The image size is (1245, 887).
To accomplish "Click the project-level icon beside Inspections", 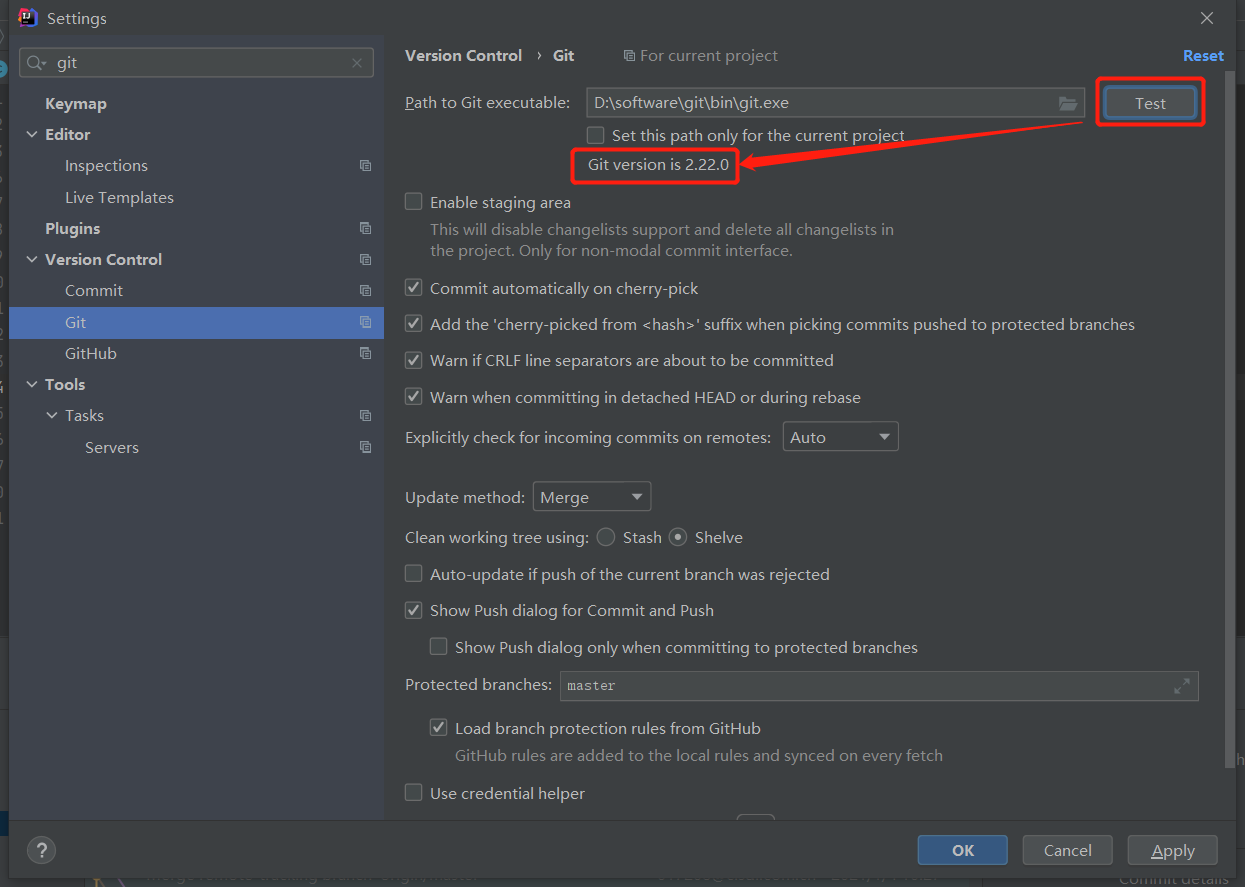I will click(365, 166).
